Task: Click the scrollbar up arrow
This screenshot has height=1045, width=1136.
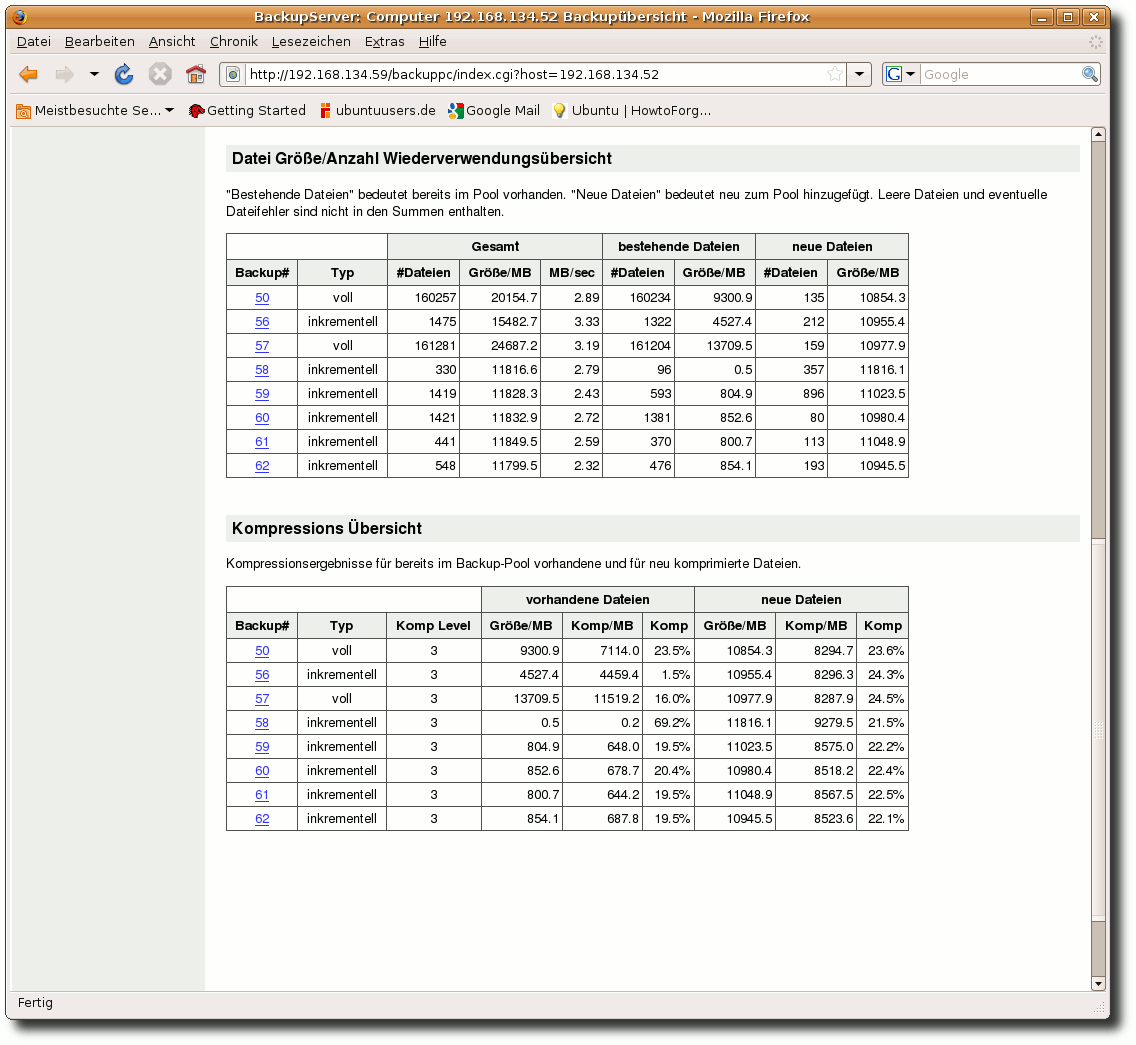Action: (x=1098, y=134)
